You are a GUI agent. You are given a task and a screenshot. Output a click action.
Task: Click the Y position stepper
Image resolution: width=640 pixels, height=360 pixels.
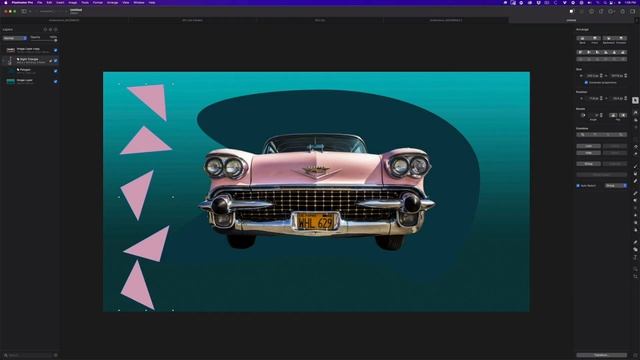625,98
